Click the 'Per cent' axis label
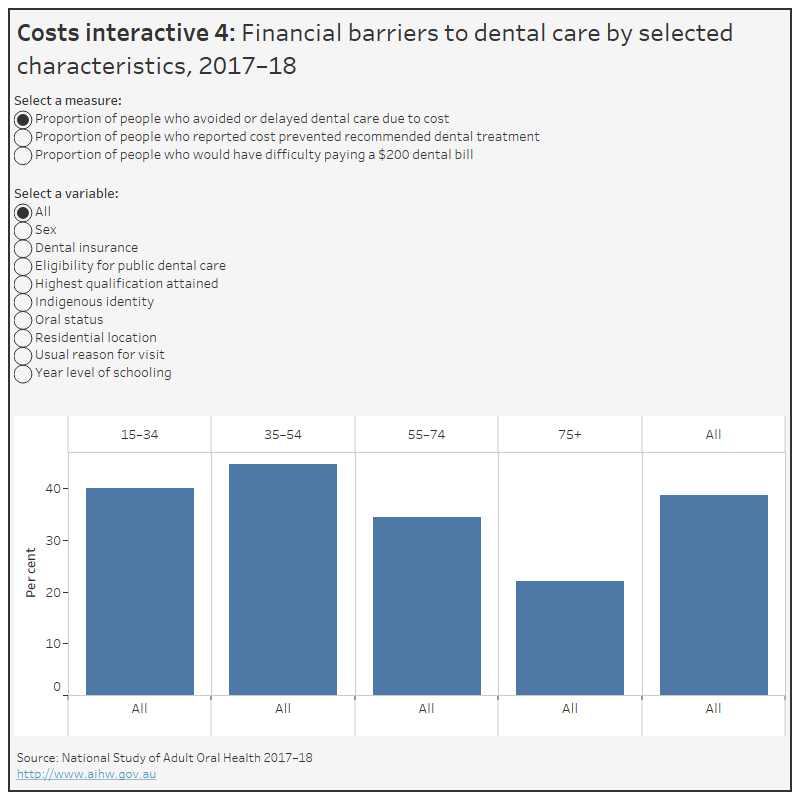 [31, 572]
